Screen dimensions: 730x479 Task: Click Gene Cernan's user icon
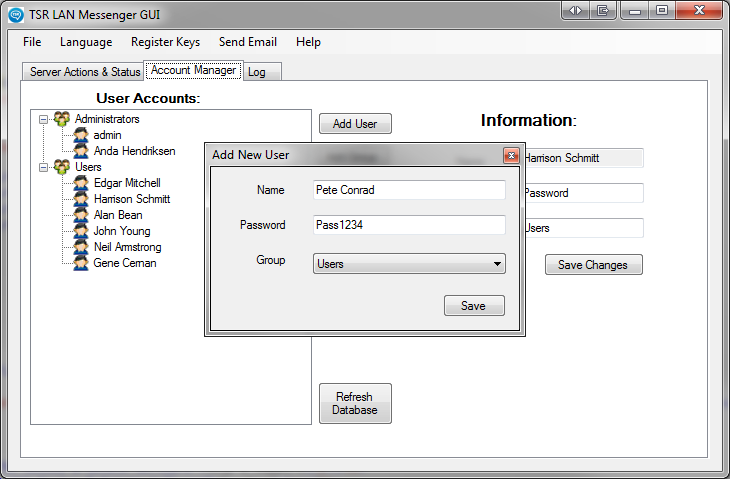81,263
